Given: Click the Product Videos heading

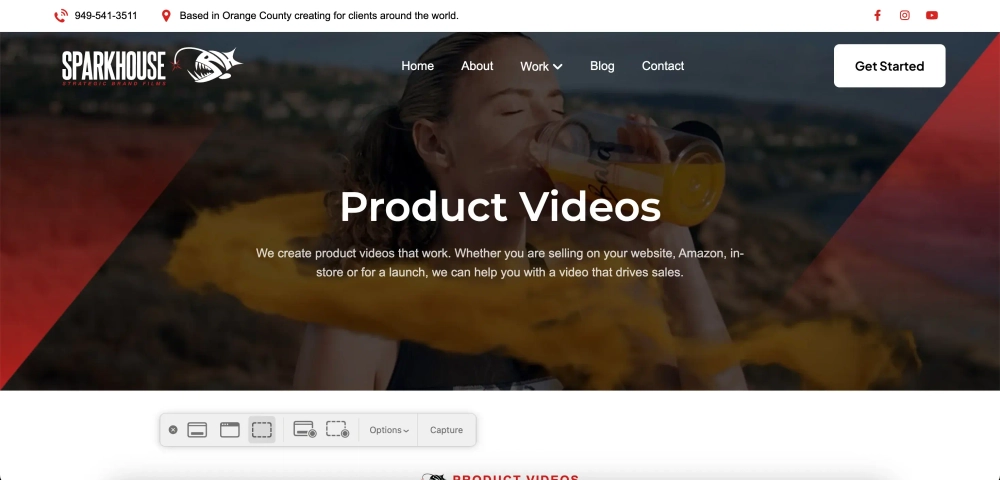Looking at the screenshot, I should pos(500,207).
